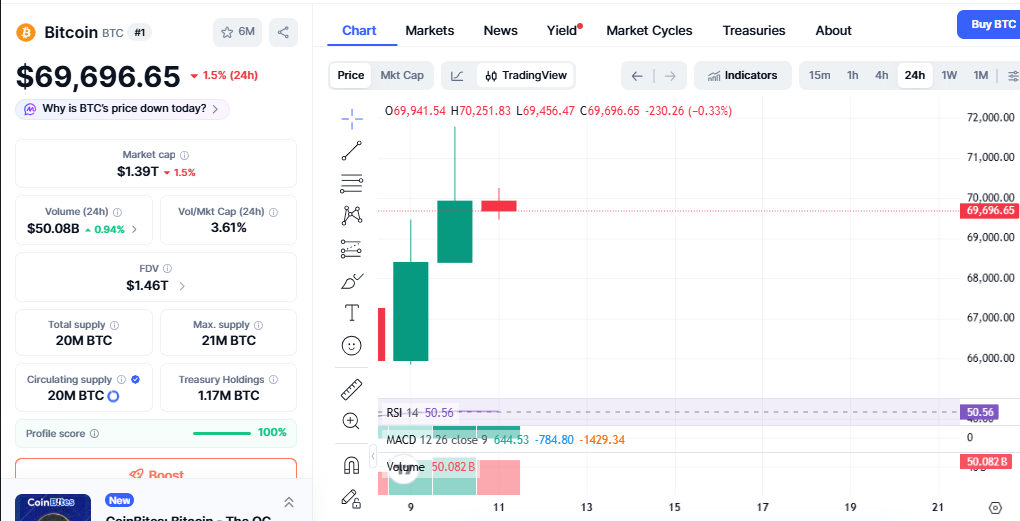The width and height of the screenshot is (1020, 521).
Task: Select the 1h time interval
Action: (852, 75)
